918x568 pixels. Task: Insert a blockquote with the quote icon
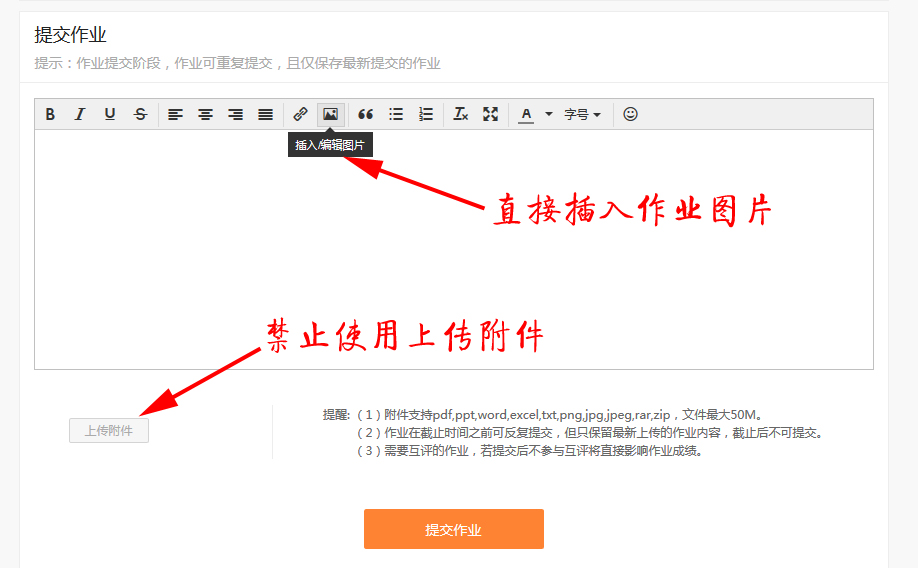pyautogui.click(x=365, y=114)
